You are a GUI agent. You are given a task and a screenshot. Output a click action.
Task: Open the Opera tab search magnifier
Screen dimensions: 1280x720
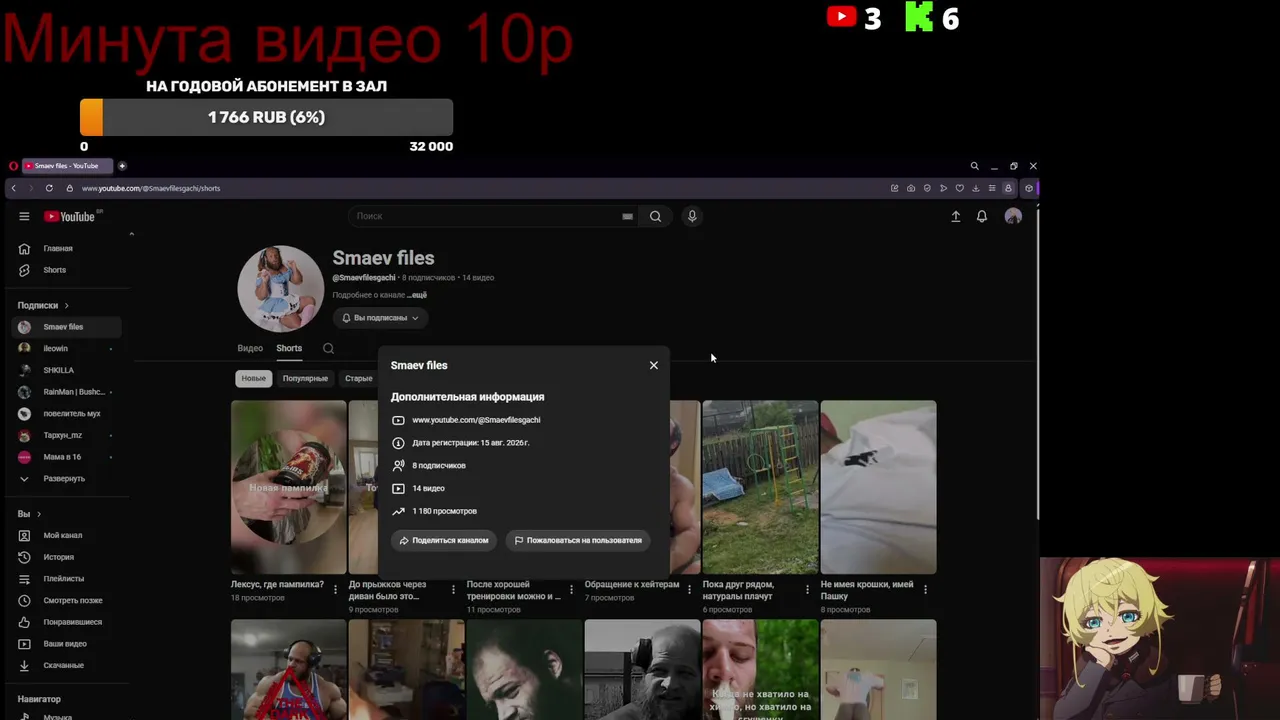(974, 166)
